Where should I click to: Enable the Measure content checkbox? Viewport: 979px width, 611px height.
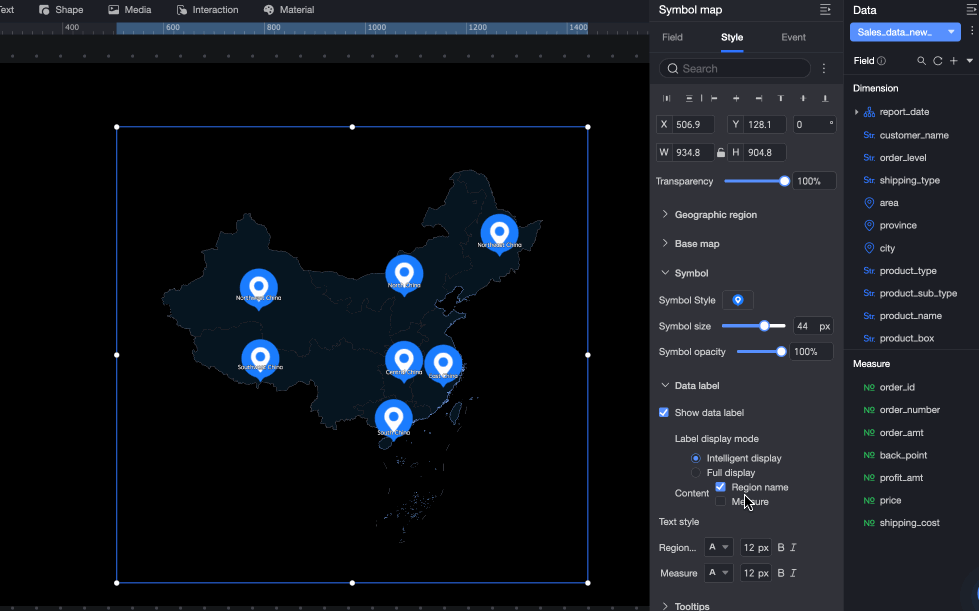click(x=721, y=502)
